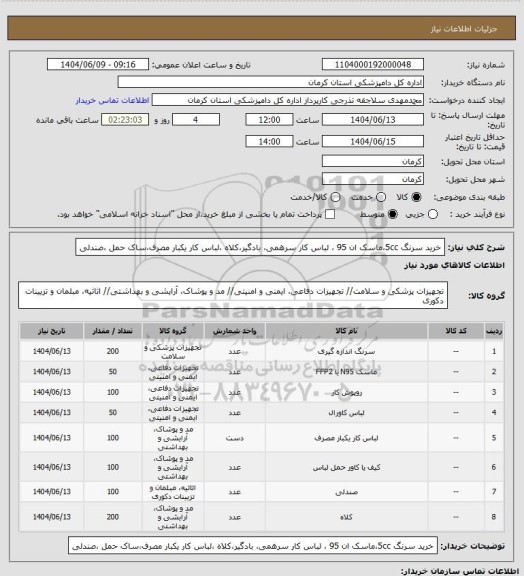Click the item name روپوش کار

(x=346, y=392)
